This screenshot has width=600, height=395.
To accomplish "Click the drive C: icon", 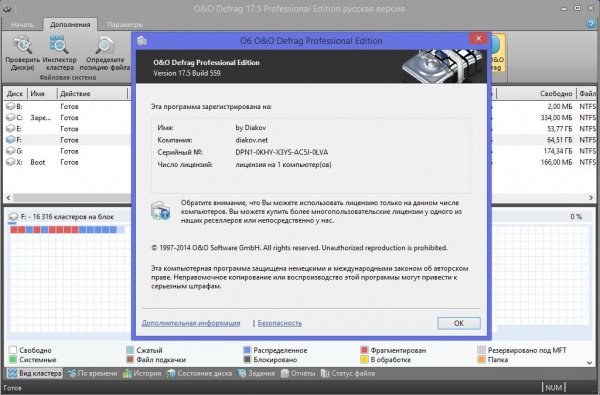I will (11, 117).
